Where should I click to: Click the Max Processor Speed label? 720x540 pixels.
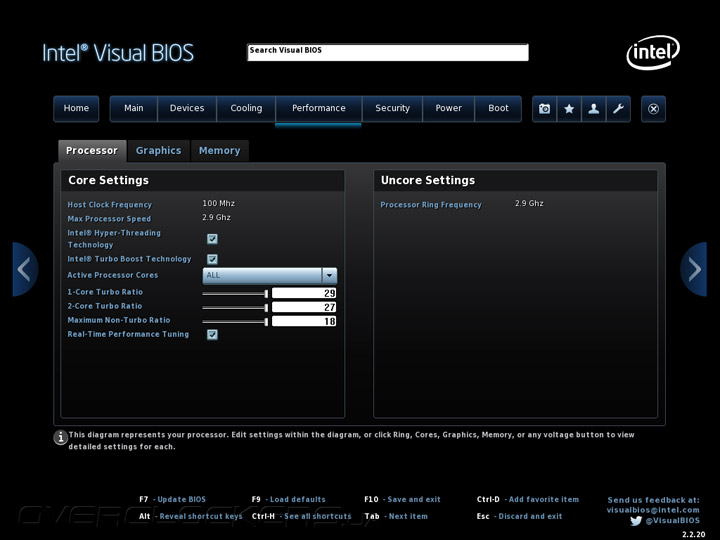[x=109, y=219]
